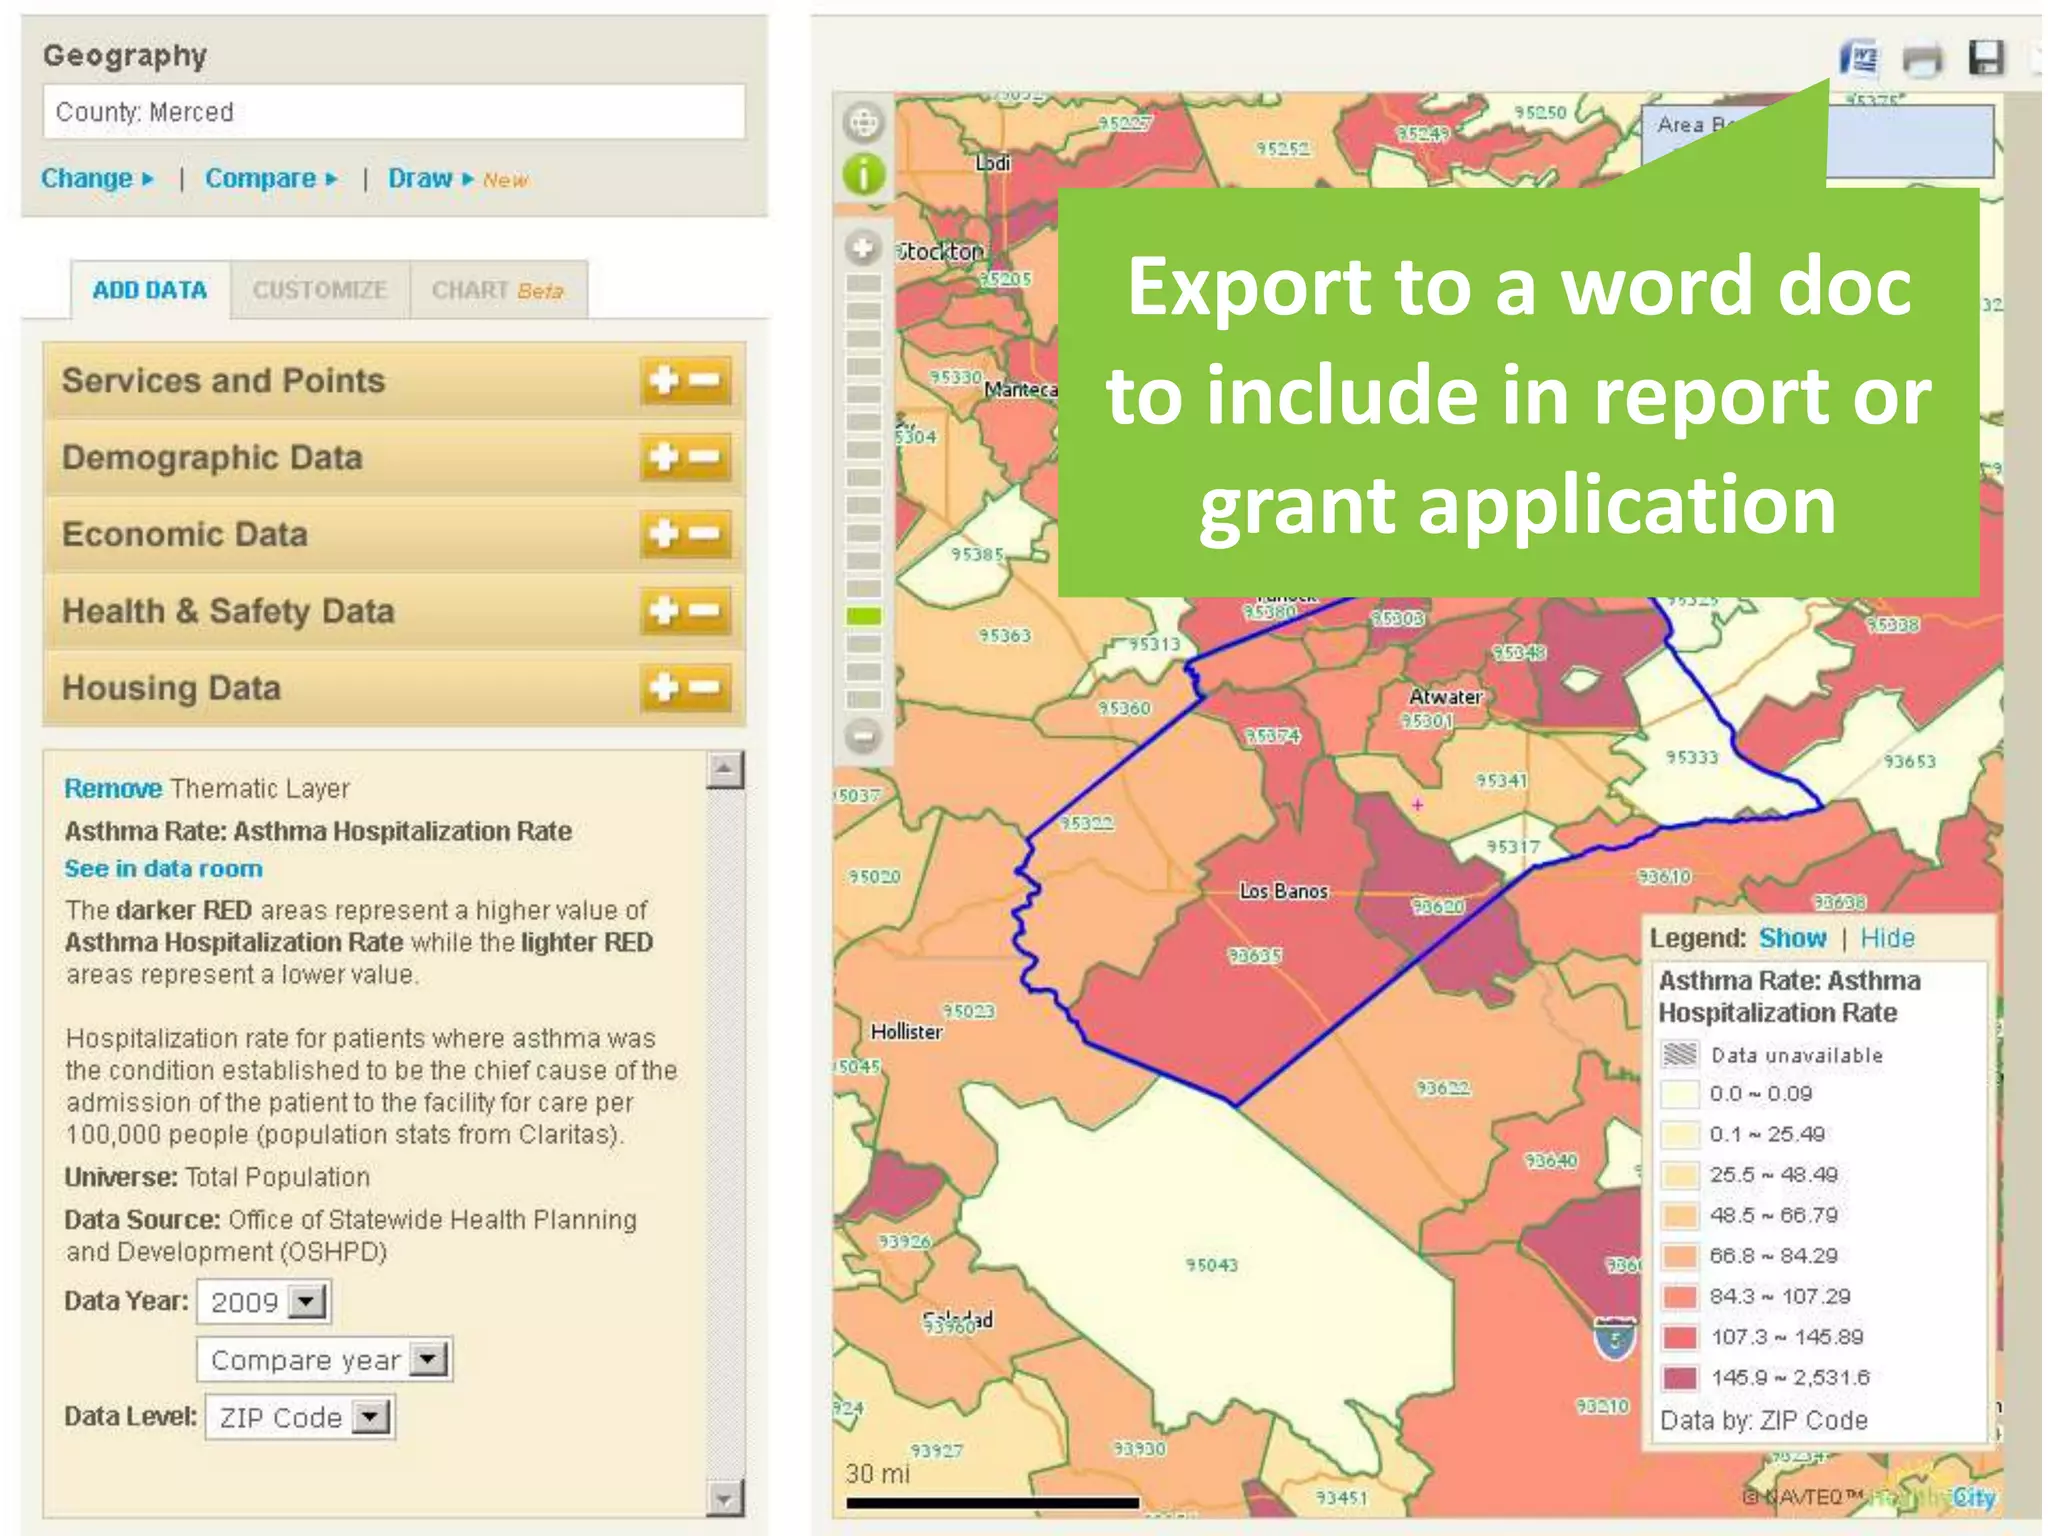Click the Los Banos map label
Viewport: 2048px width, 1536px height.
pos(1283,890)
